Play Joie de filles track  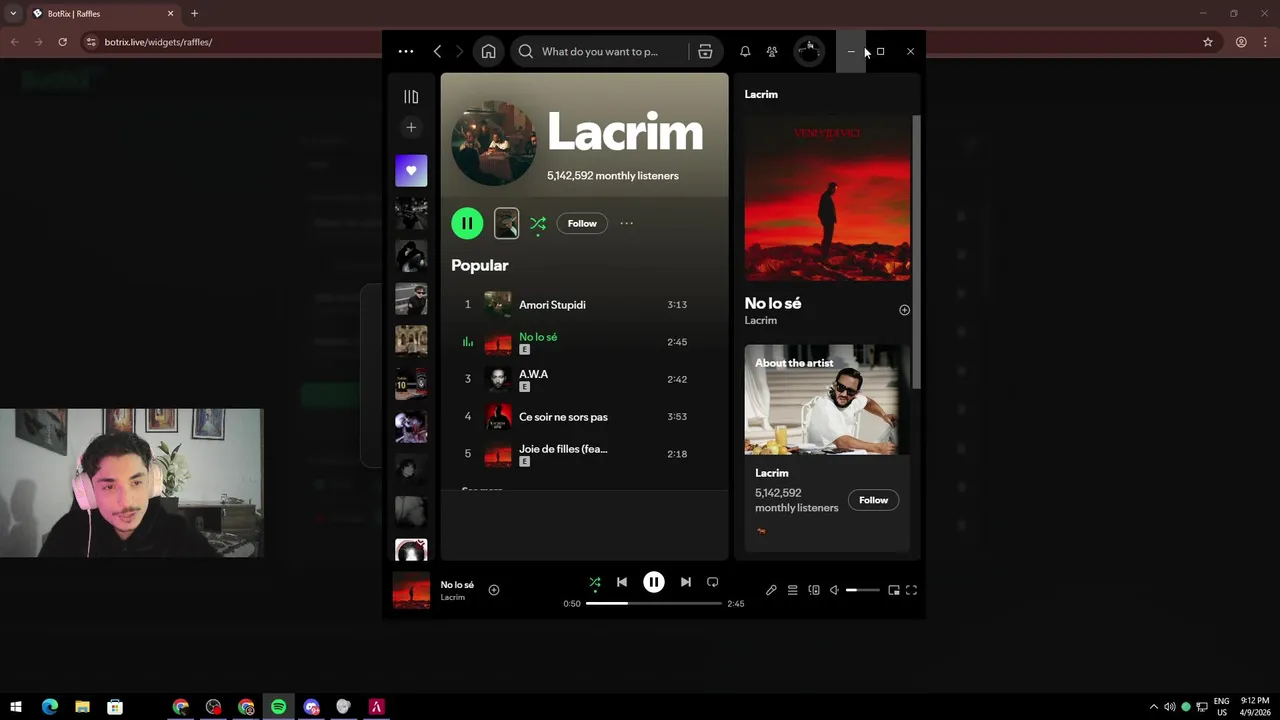[584, 454]
